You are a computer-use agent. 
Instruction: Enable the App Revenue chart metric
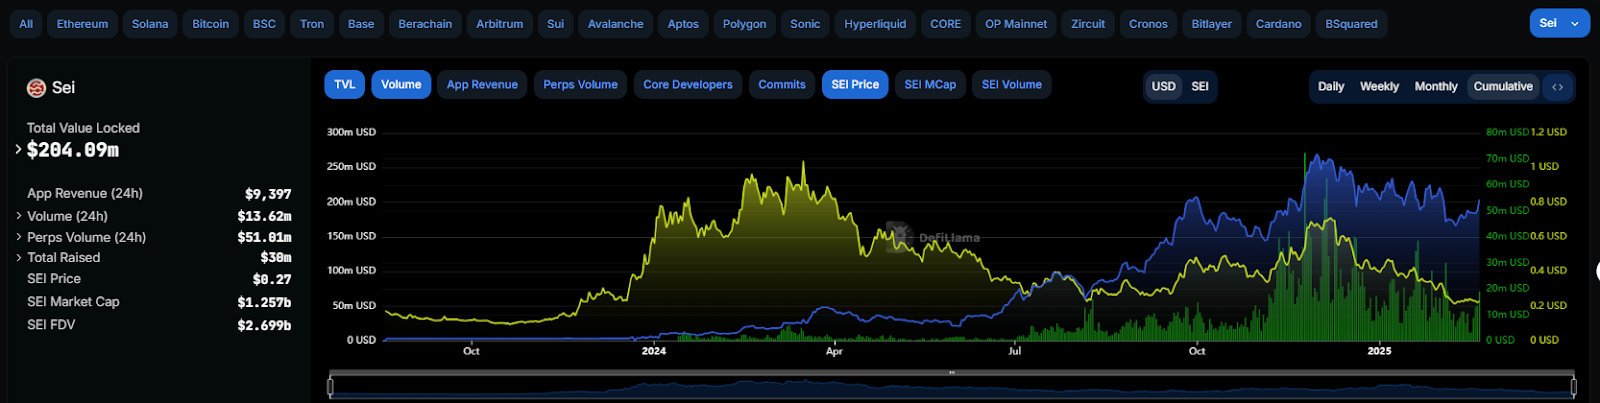[x=482, y=85]
